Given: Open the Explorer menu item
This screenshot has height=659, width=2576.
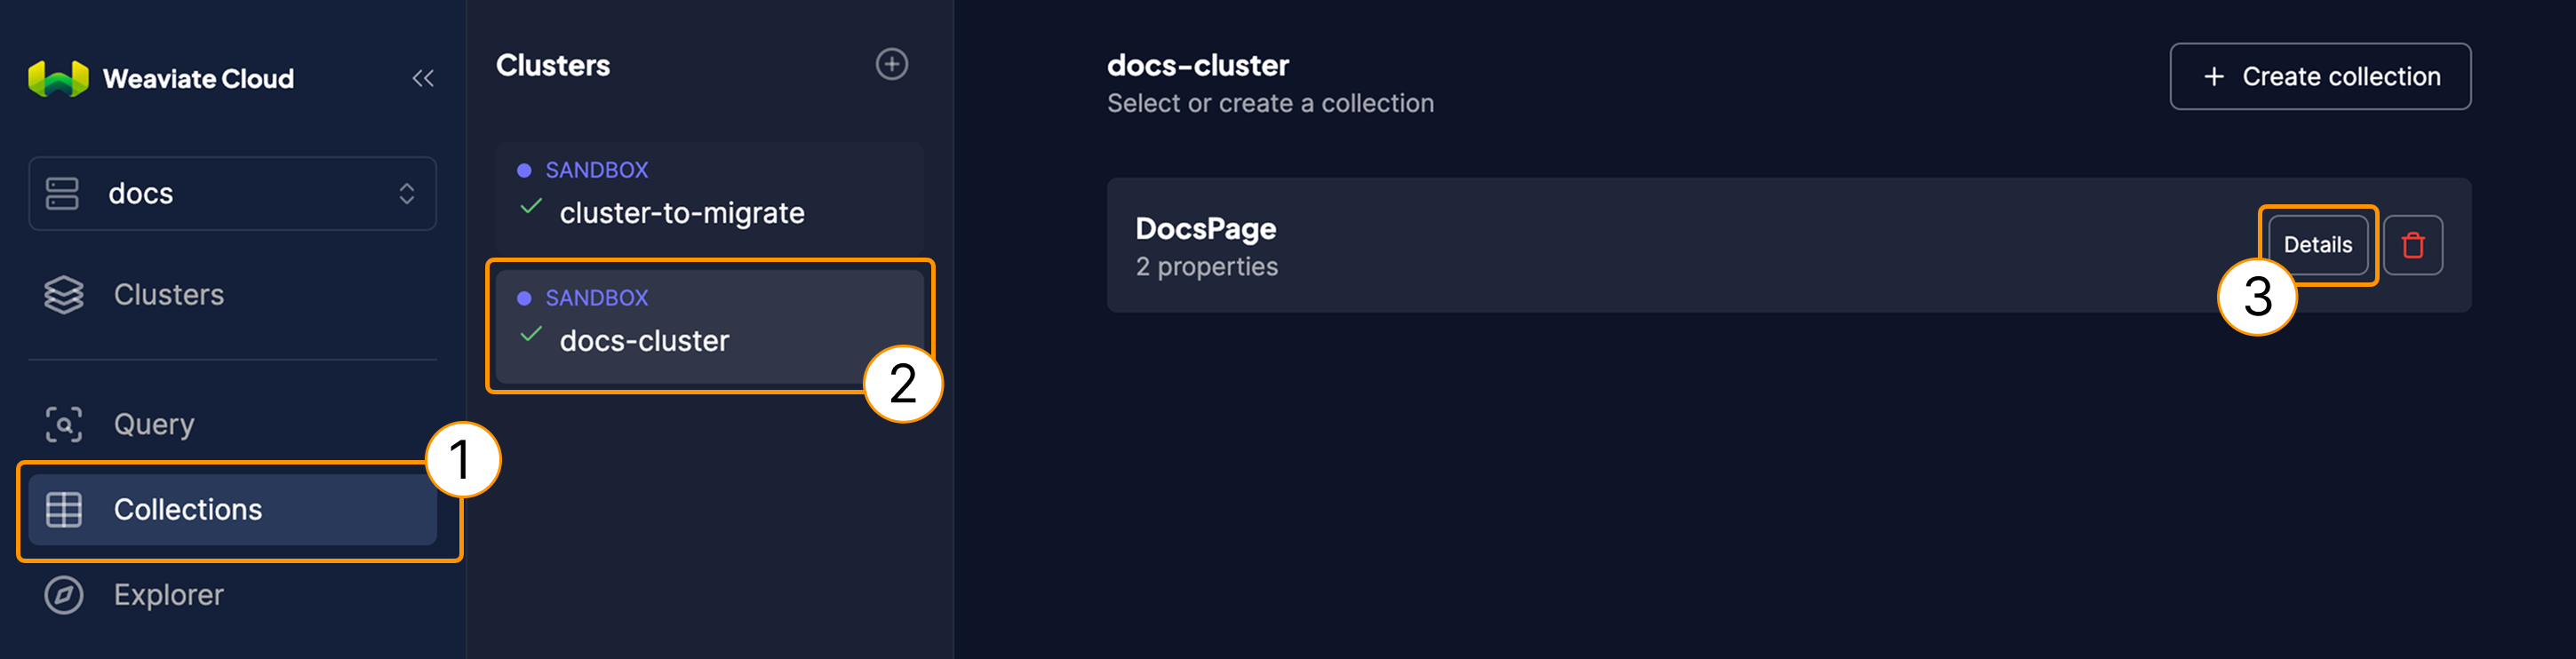Looking at the screenshot, I should coord(232,595).
